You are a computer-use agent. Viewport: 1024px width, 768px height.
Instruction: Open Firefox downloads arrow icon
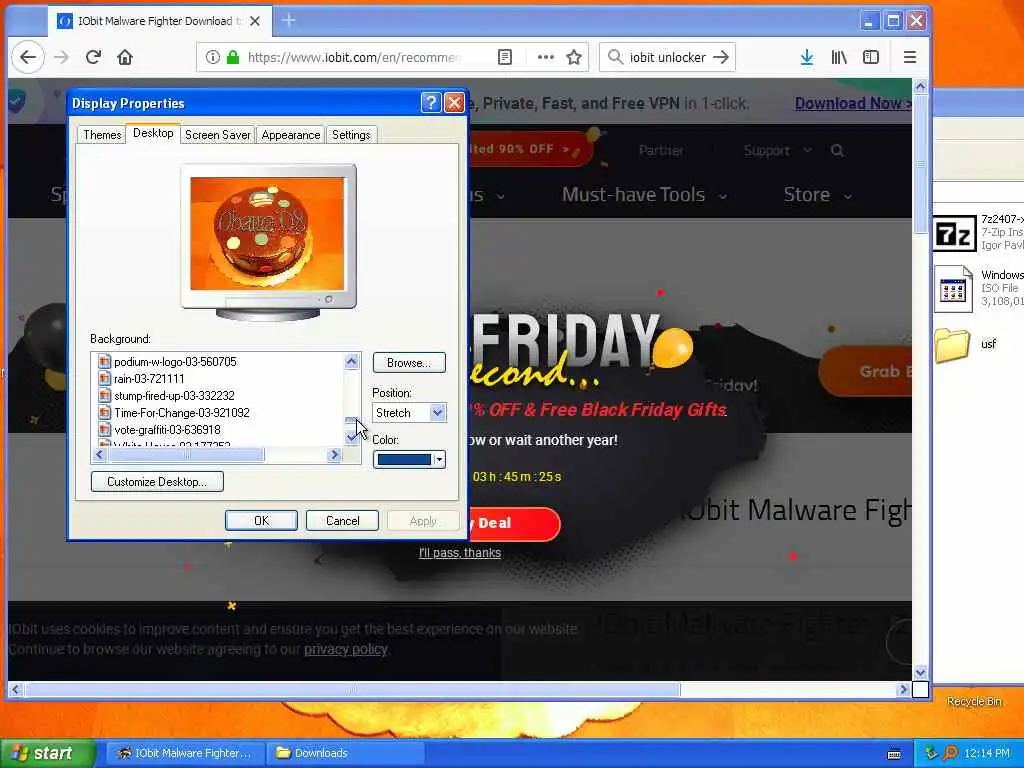807,57
